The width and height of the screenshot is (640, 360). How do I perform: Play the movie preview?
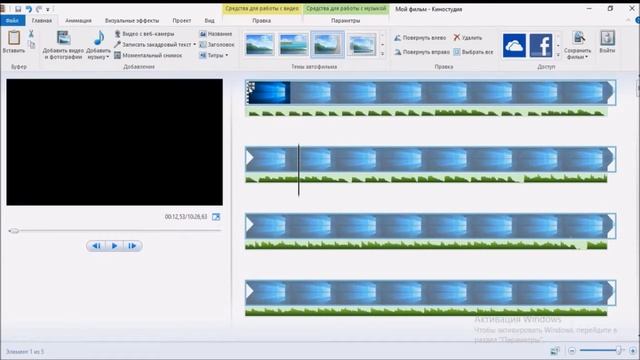(x=114, y=246)
